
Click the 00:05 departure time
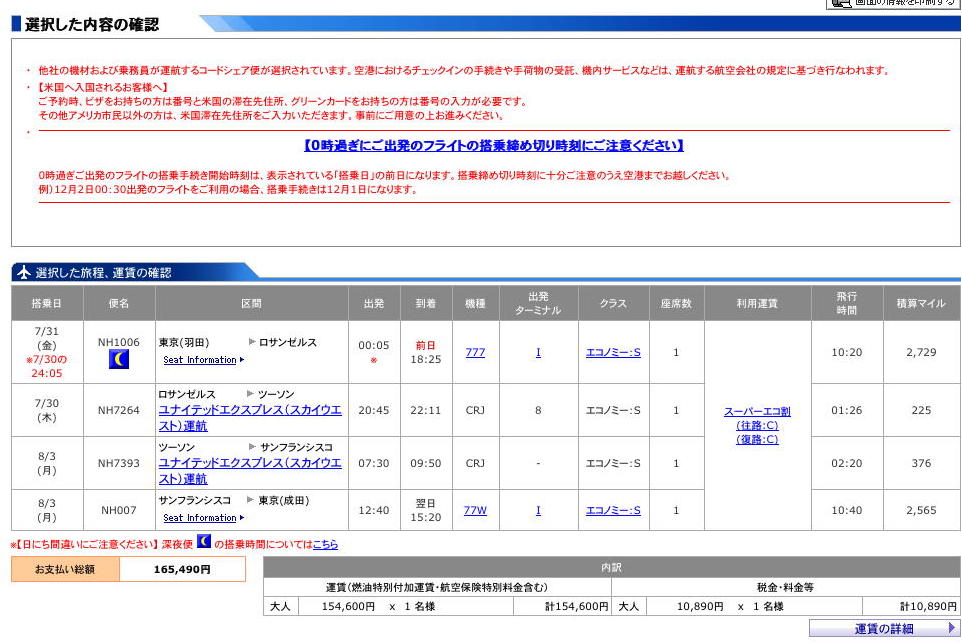coord(374,345)
